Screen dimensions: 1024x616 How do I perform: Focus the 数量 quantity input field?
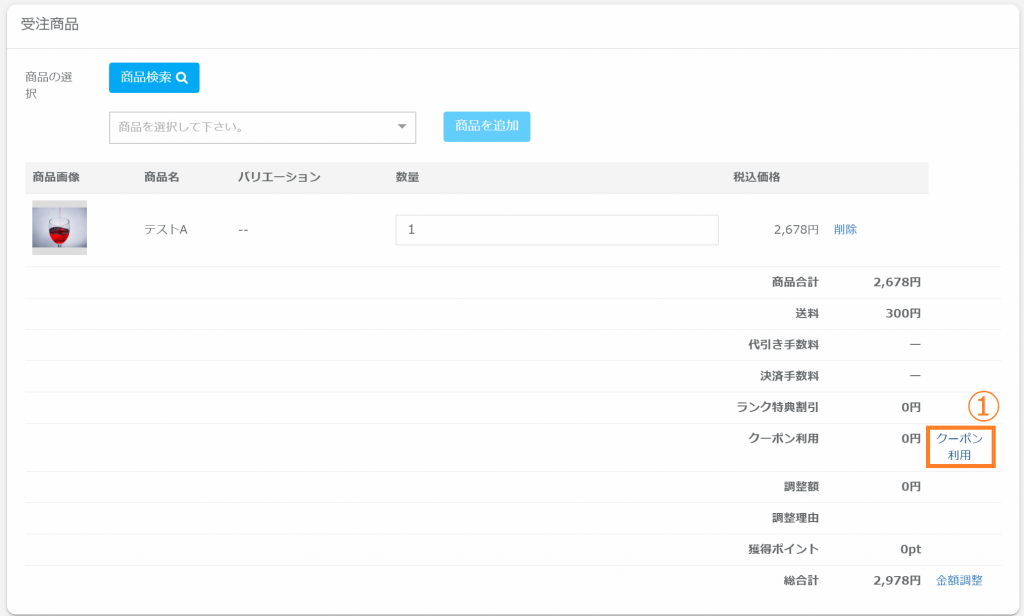pyautogui.click(x=556, y=229)
